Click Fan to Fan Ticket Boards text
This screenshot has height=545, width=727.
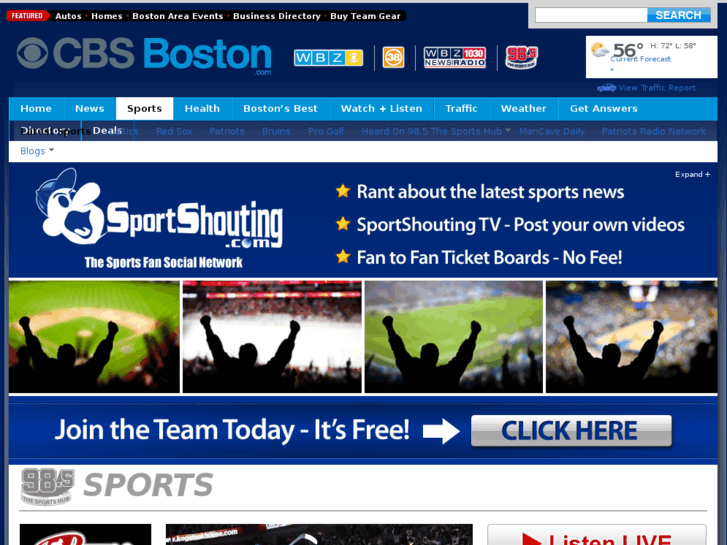[489, 257]
